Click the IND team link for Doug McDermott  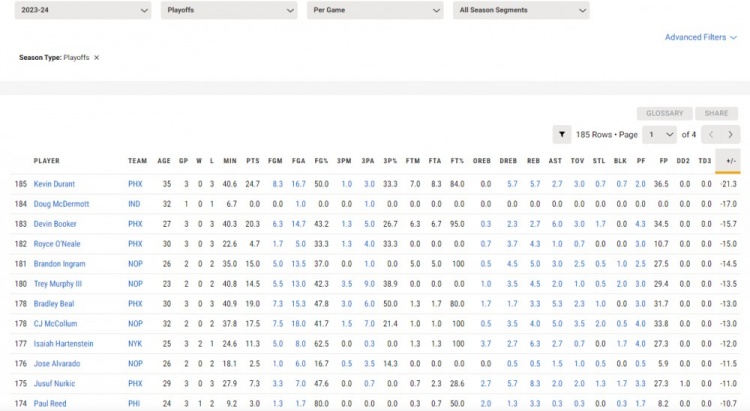click(x=134, y=204)
